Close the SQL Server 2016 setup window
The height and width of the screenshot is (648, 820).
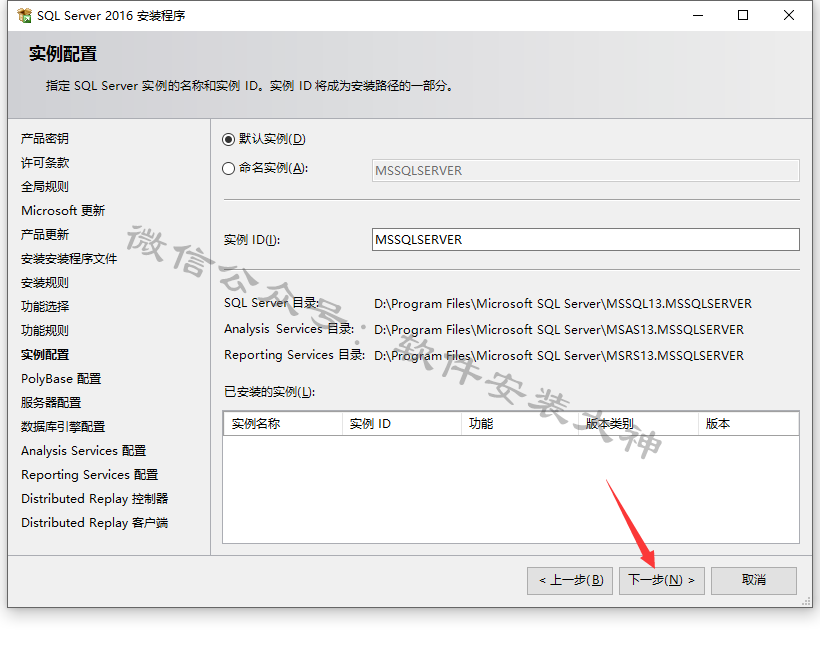[x=789, y=16]
